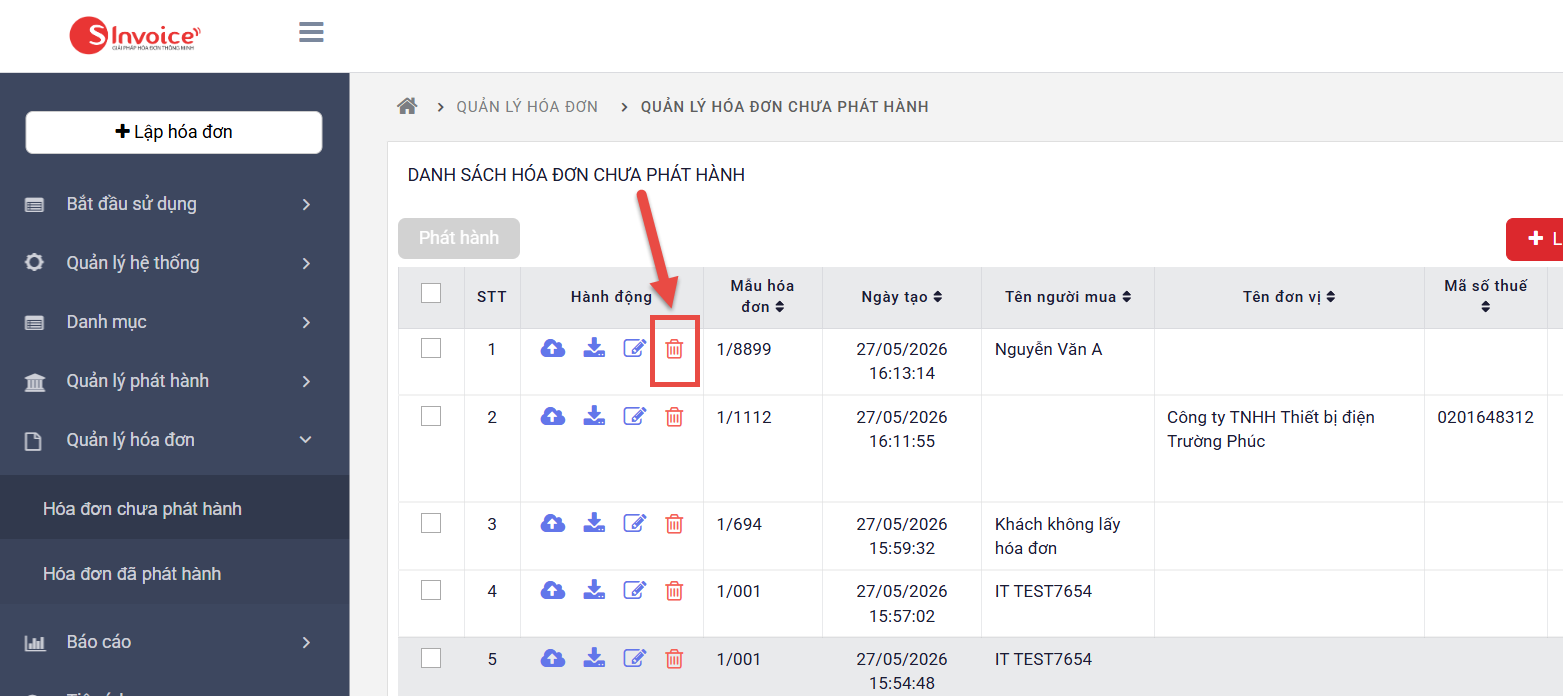
Task: Open QUẢN LÝ HÓA ĐƠN breadcrumb link
Action: [527, 107]
